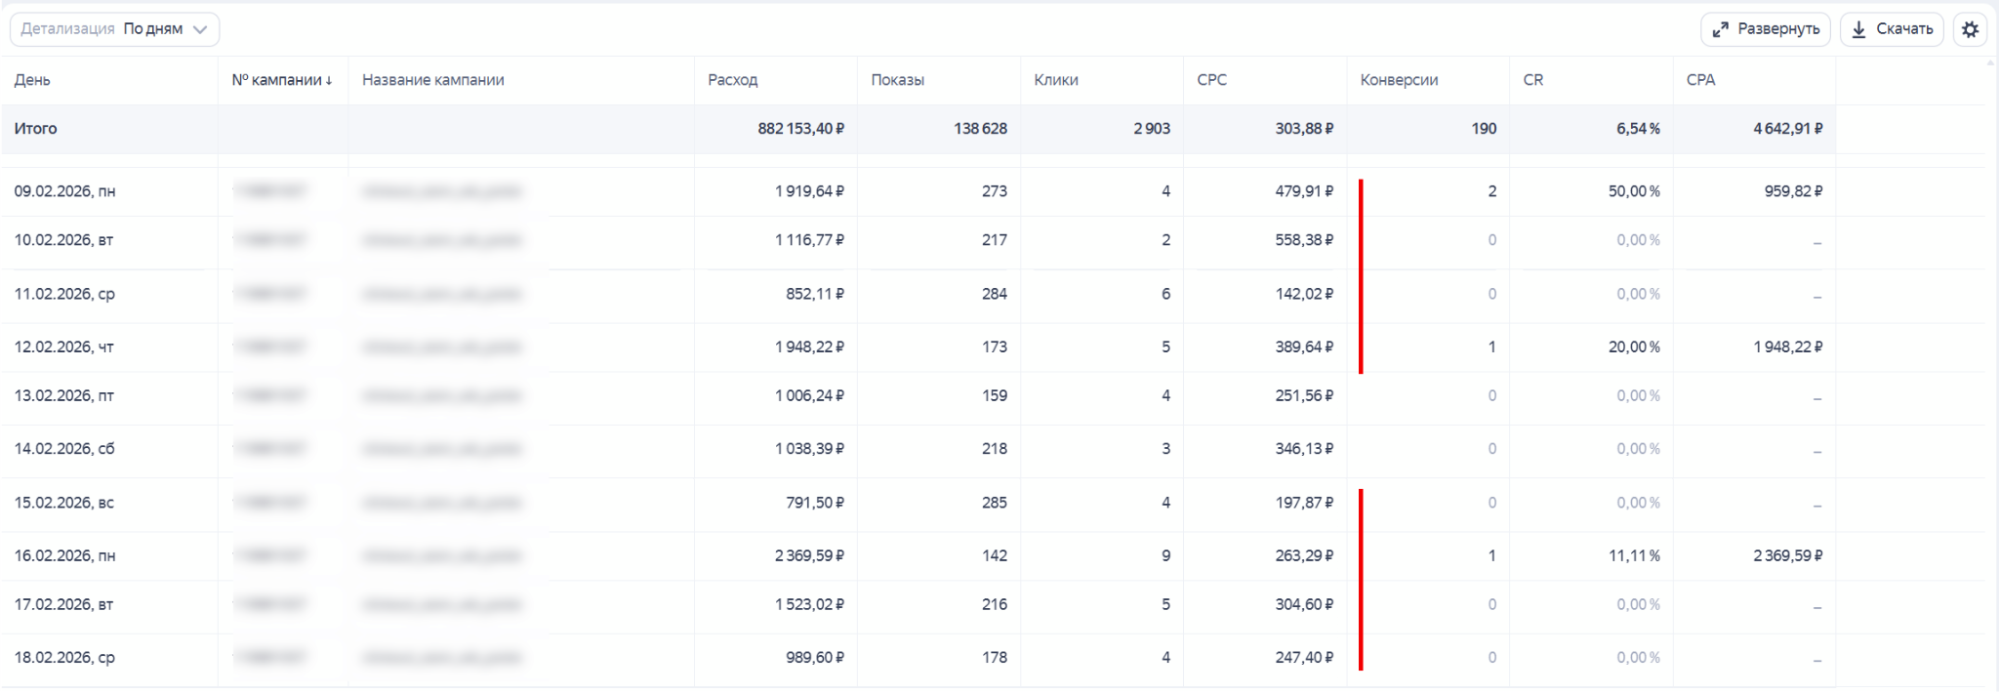Image resolution: width=1999 pixels, height=693 pixels.
Task: Click the CPC column header
Action: [x=1211, y=80]
